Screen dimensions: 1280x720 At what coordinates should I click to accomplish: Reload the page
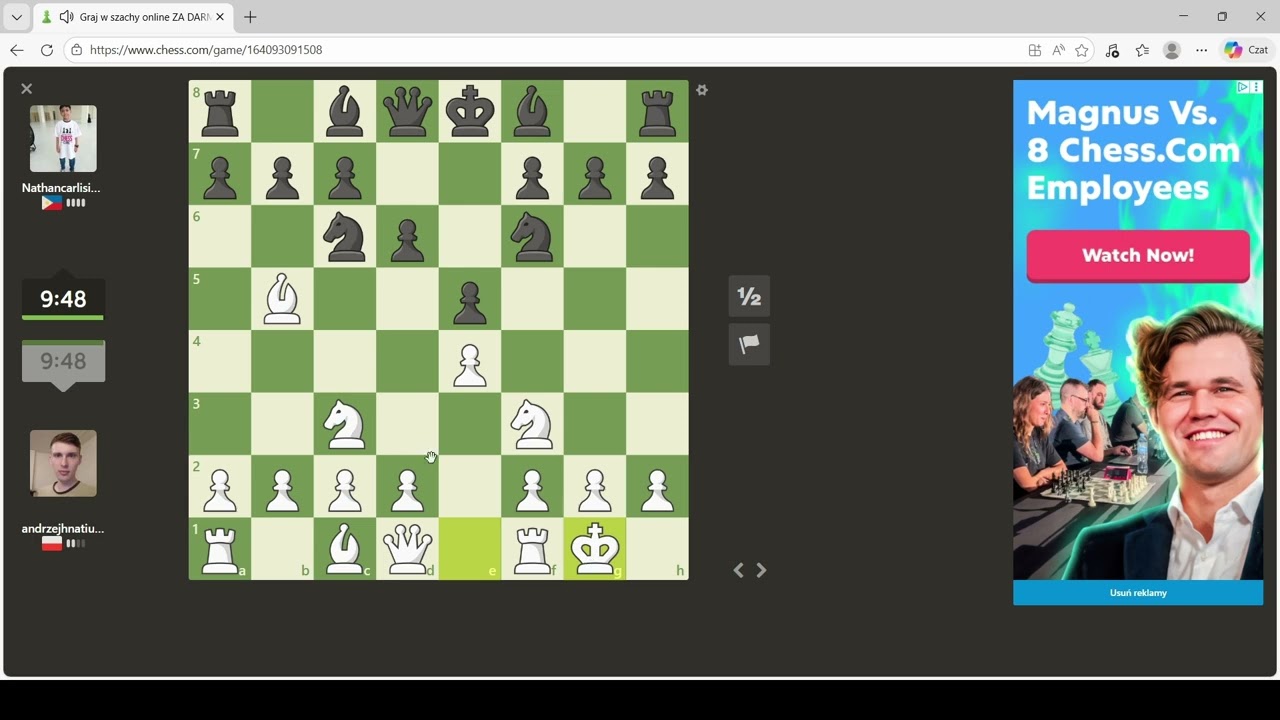coord(47,50)
